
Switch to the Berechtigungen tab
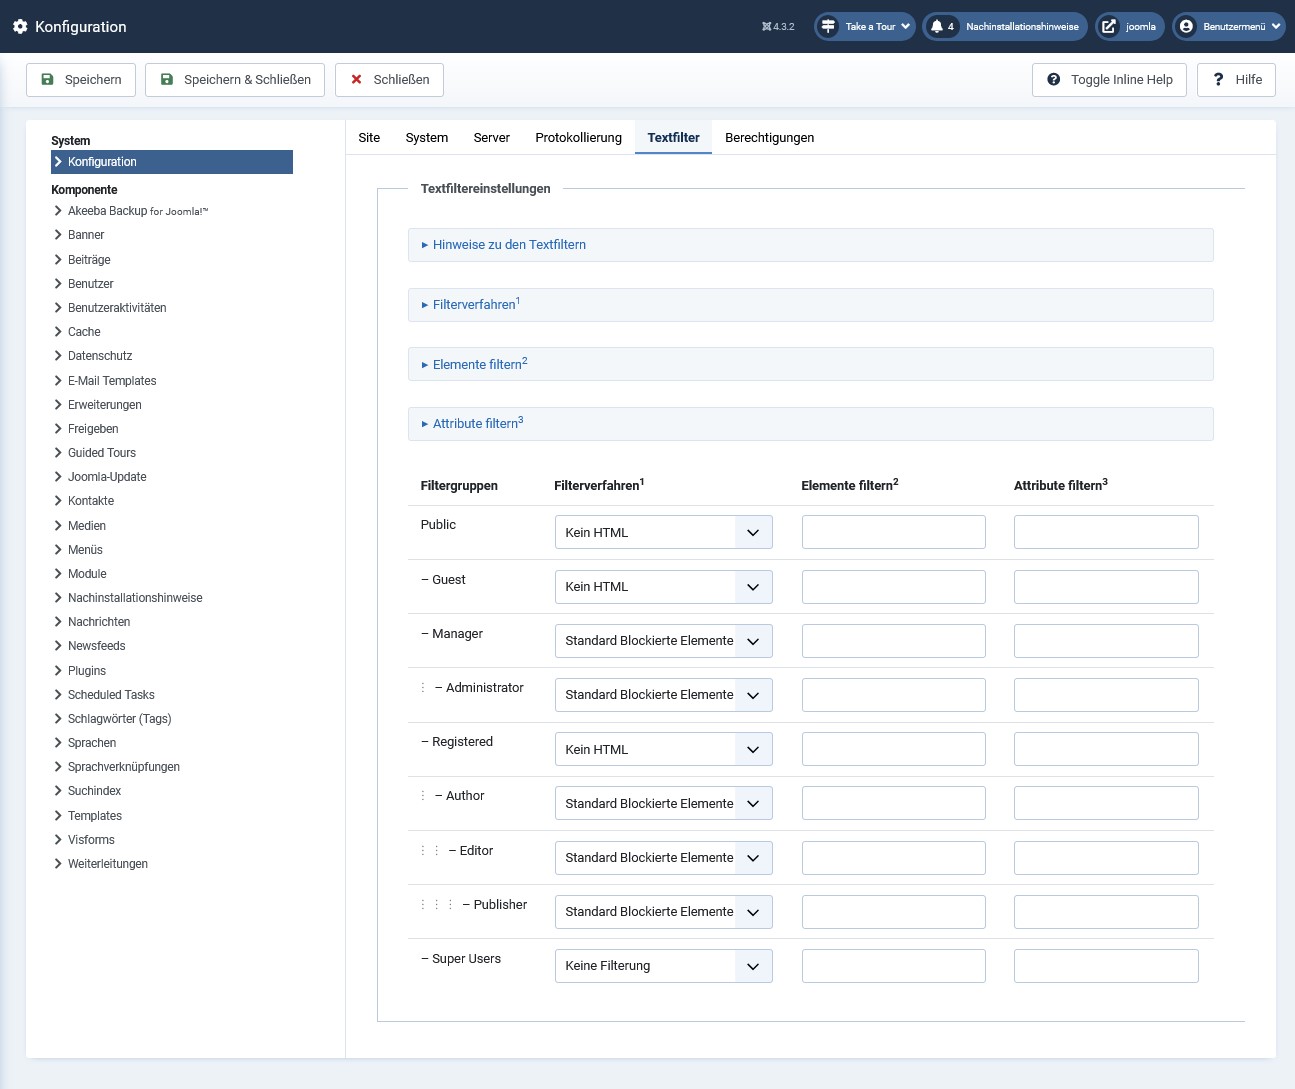(769, 137)
